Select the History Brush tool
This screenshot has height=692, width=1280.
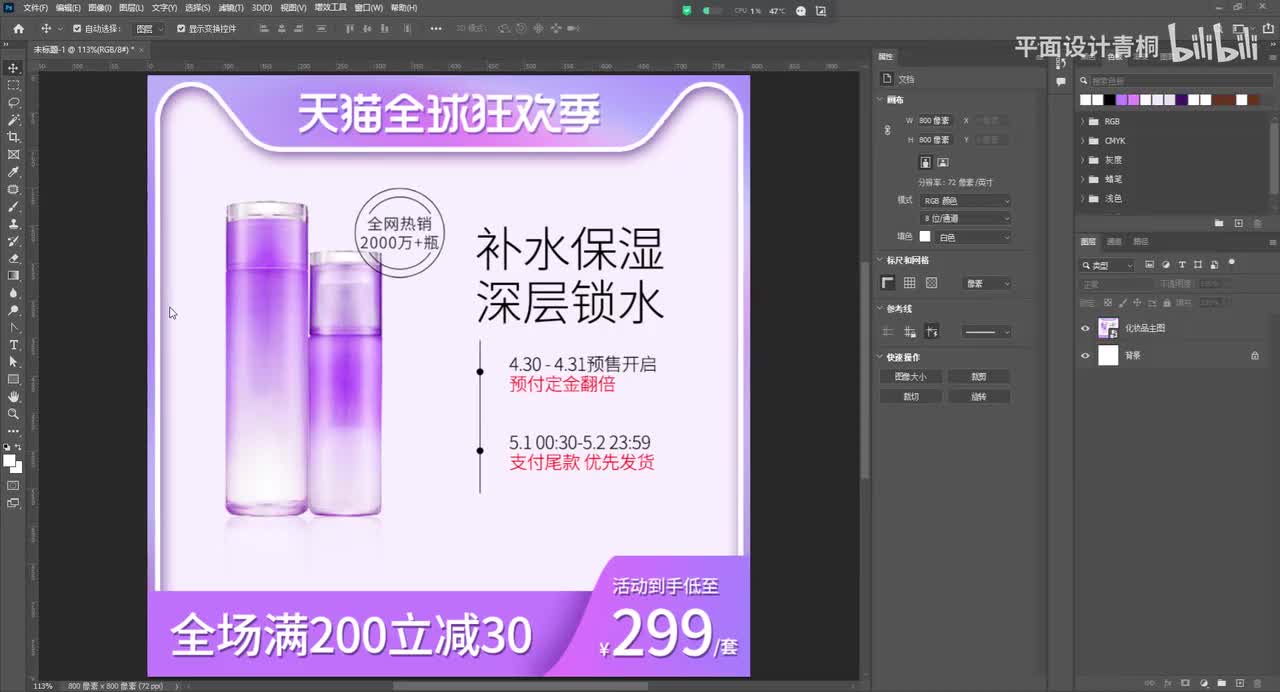[13, 241]
